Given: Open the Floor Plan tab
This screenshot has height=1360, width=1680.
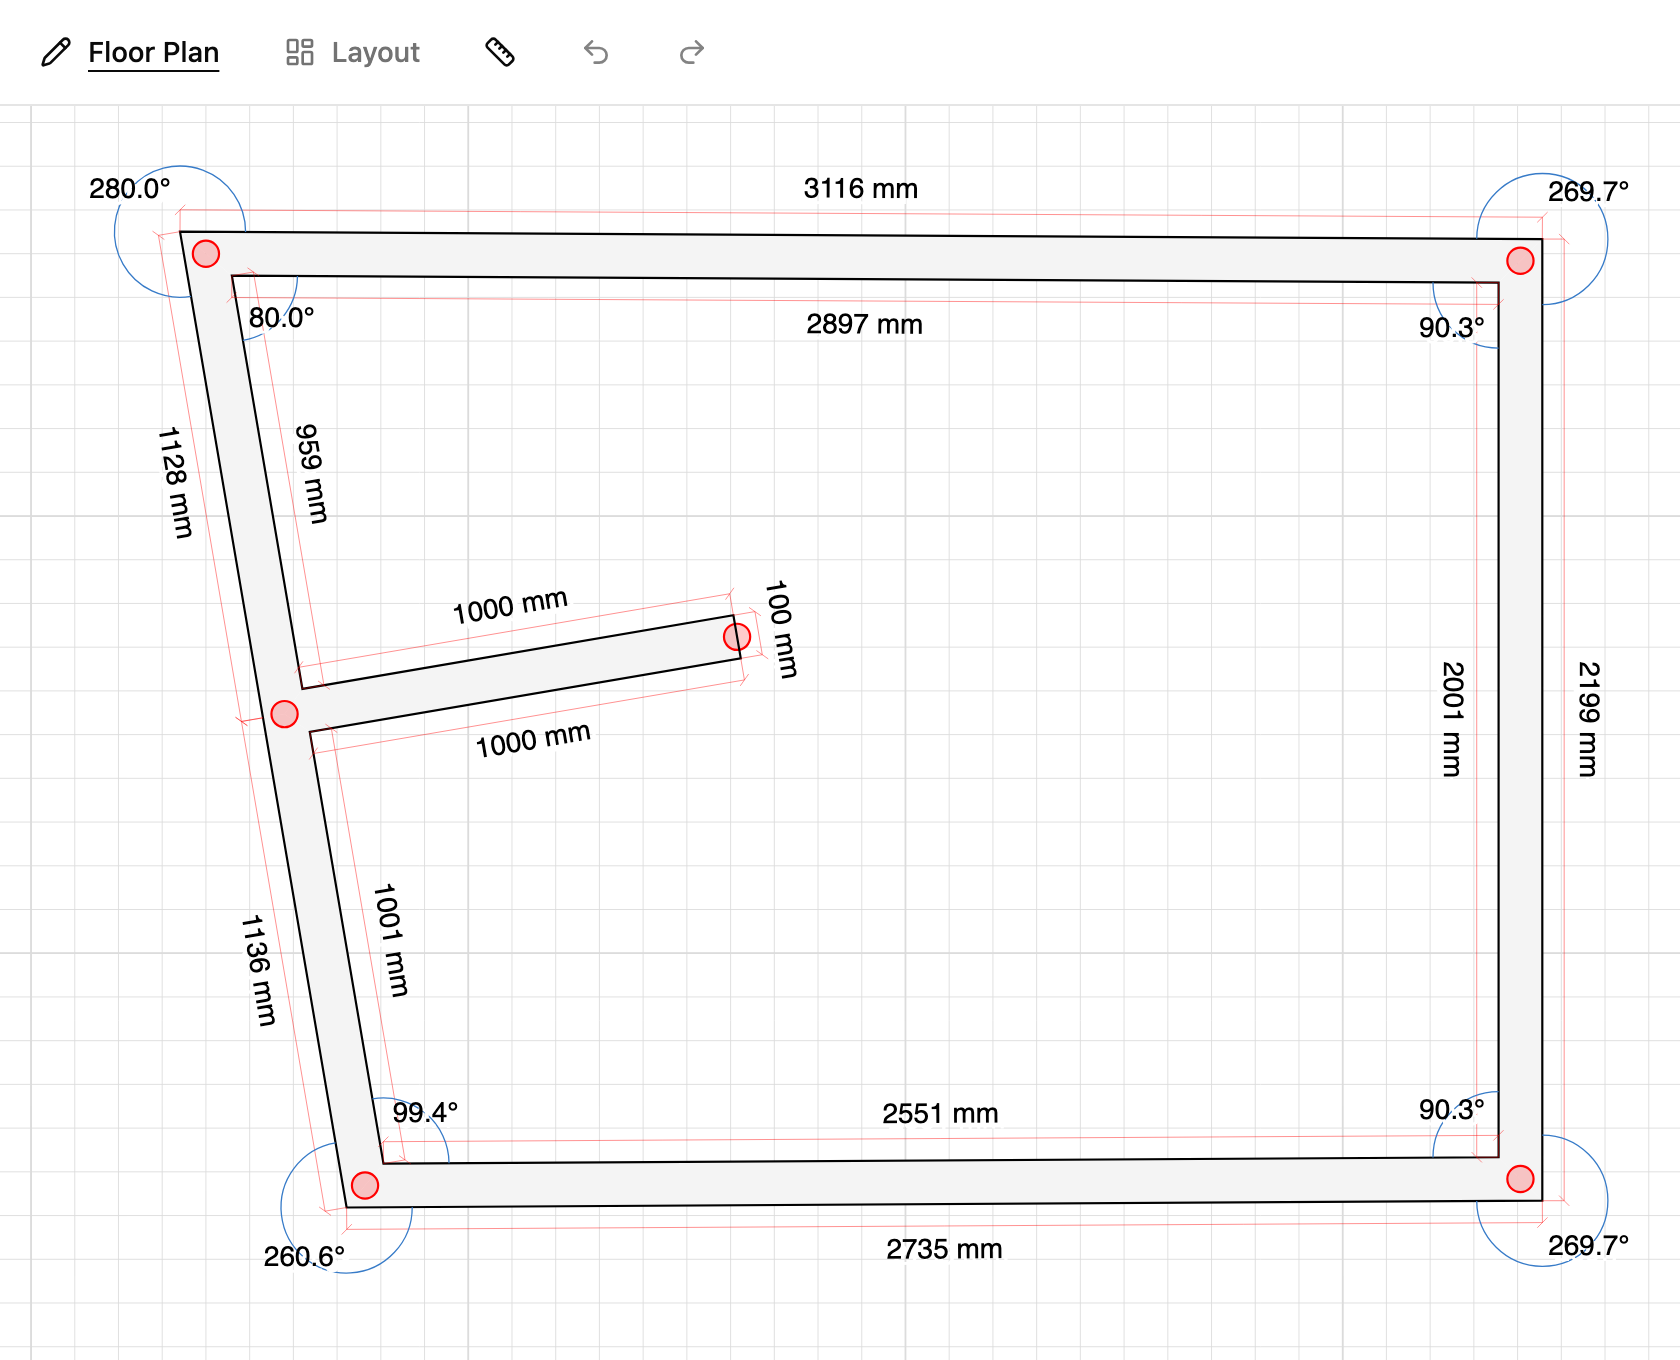Looking at the screenshot, I should point(153,52).
